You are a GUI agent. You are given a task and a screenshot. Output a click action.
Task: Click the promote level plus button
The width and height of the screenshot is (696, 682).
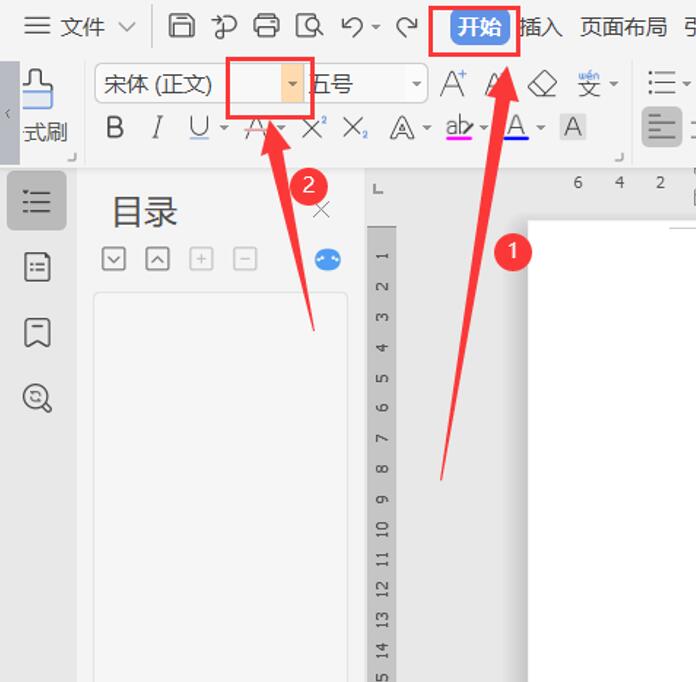pos(201,258)
